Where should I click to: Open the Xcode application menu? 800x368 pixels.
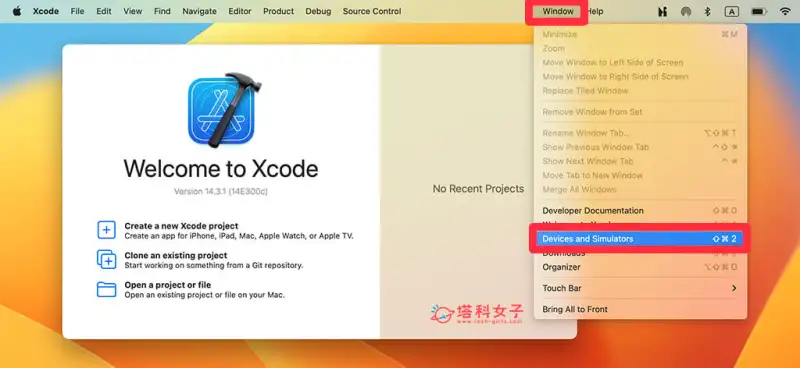(x=45, y=11)
